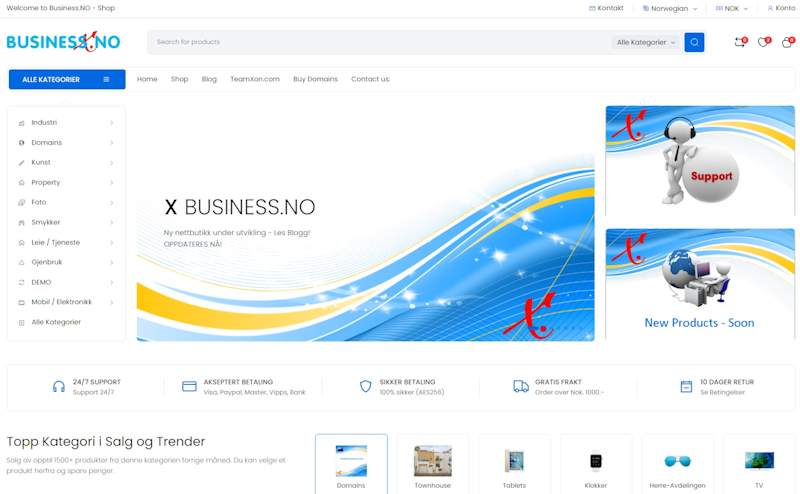Click the Support banner image

[700, 161]
